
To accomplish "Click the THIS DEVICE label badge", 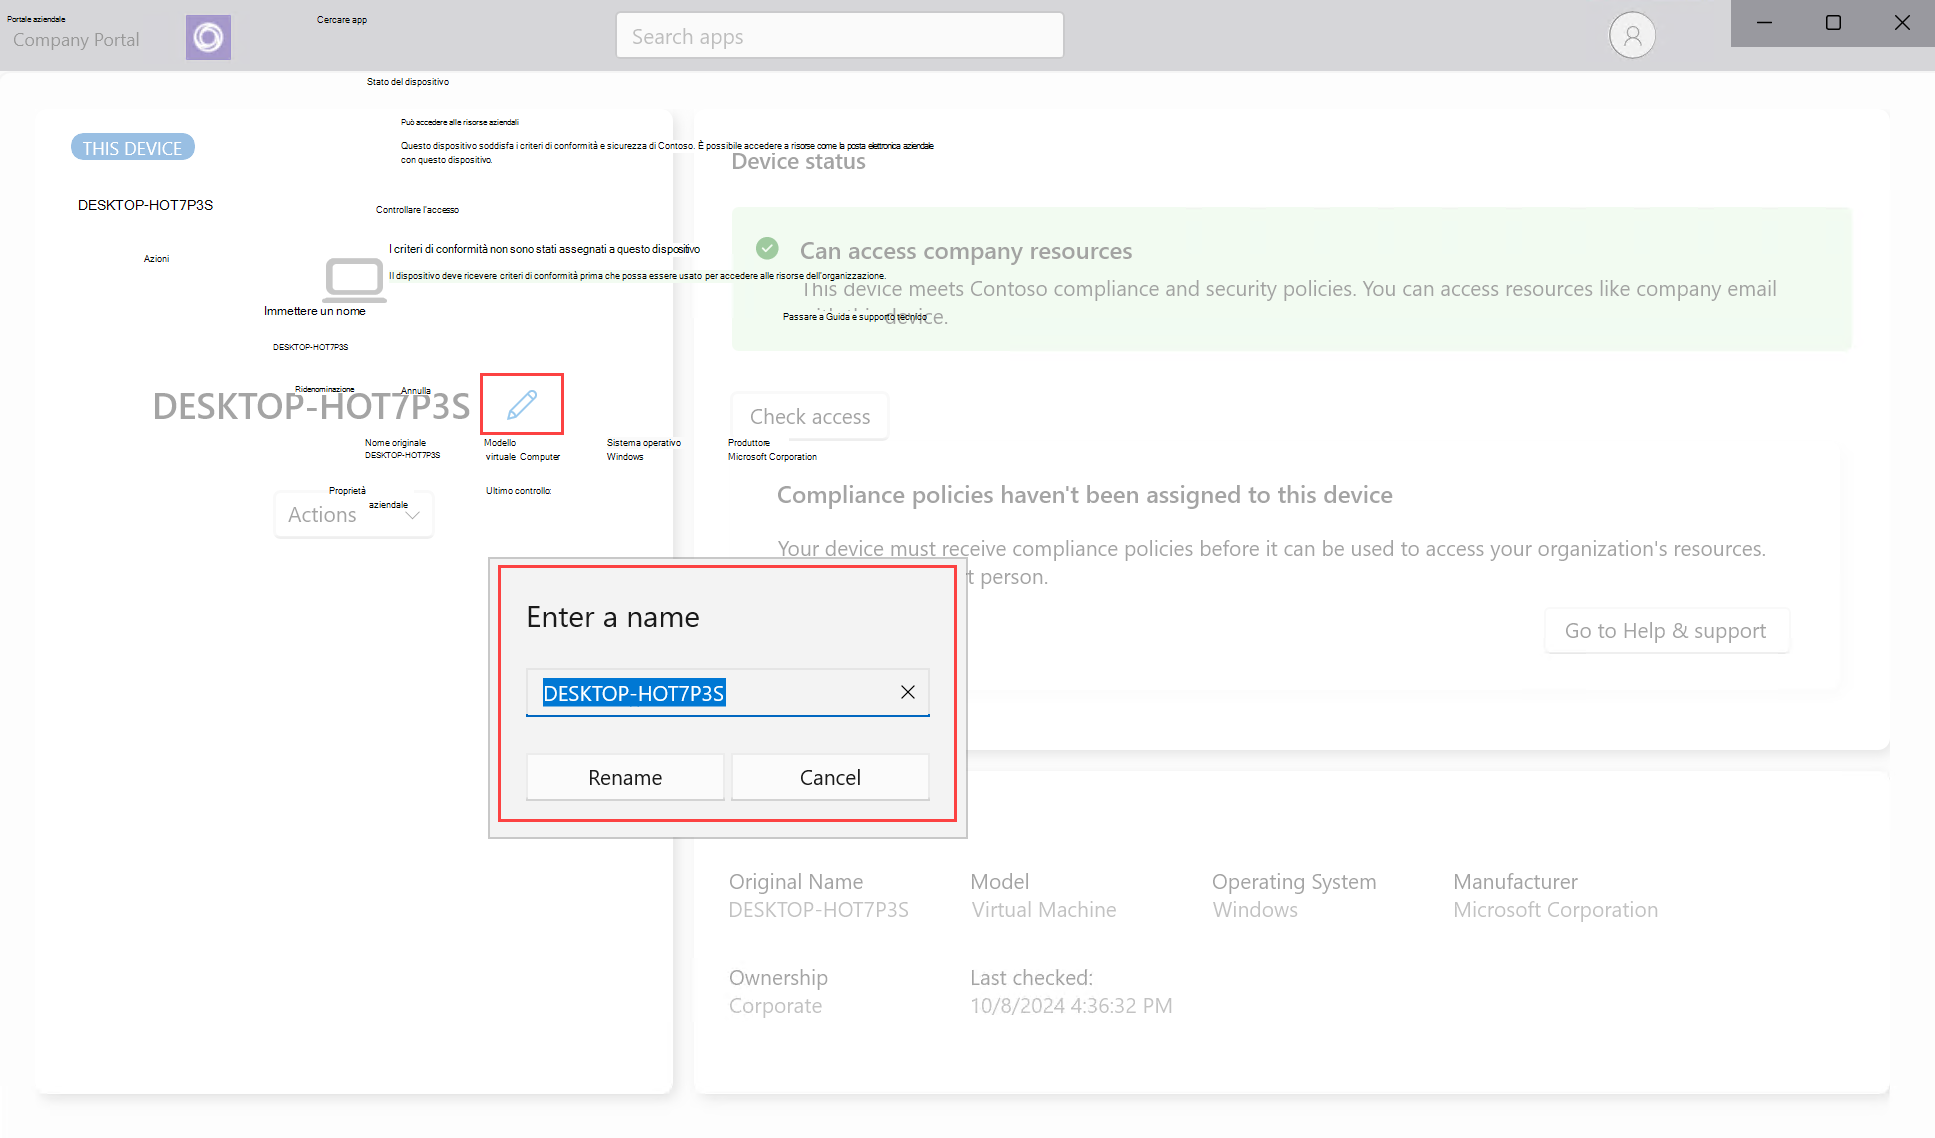I will [130, 148].
